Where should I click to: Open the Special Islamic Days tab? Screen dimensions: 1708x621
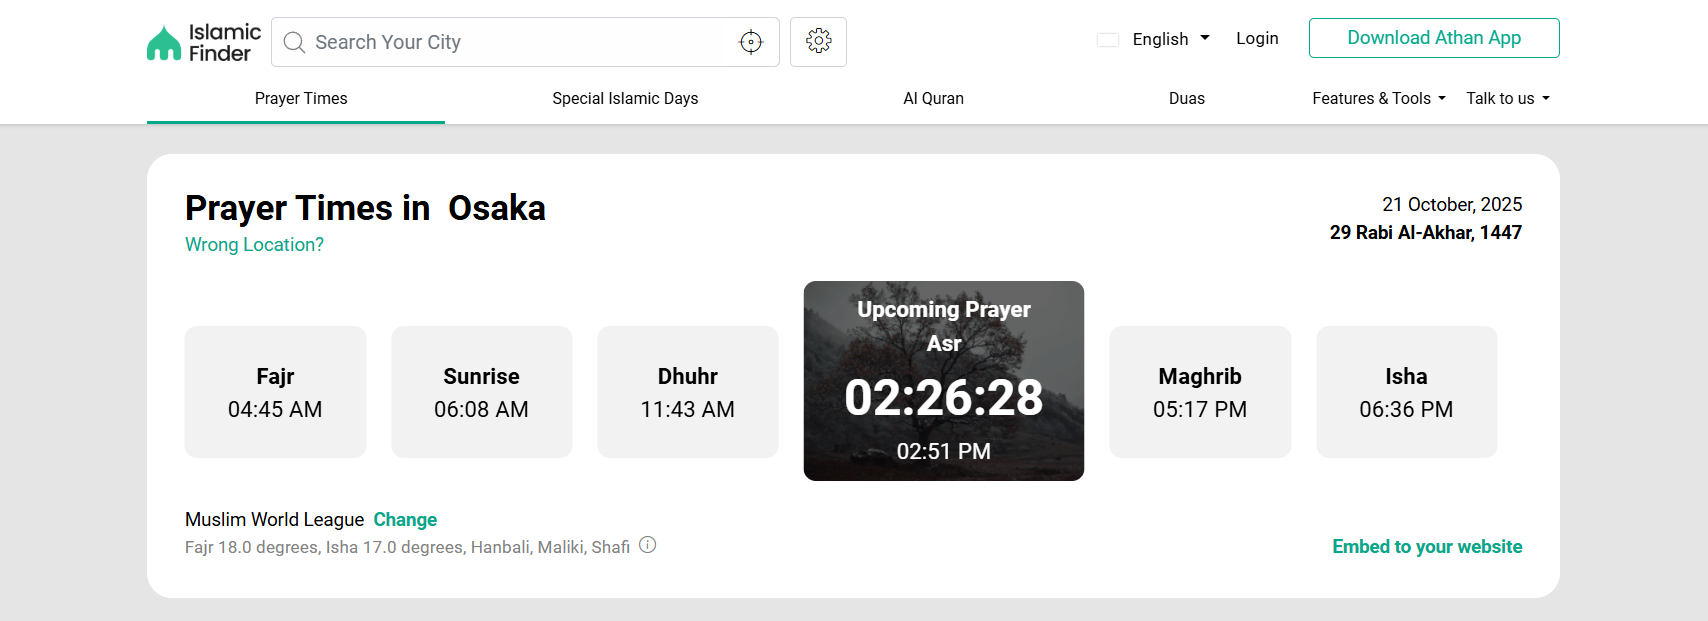click(625, 98)
